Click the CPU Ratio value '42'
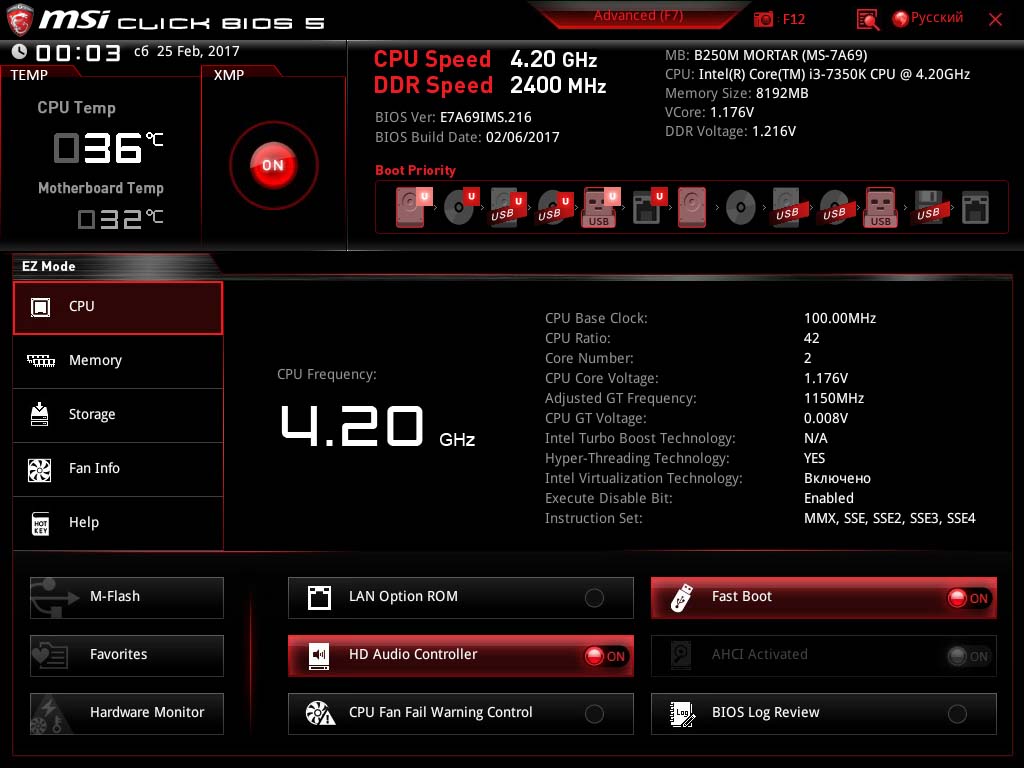The width and height of the screenshot is (1024, 768). [x=812, y=338]
